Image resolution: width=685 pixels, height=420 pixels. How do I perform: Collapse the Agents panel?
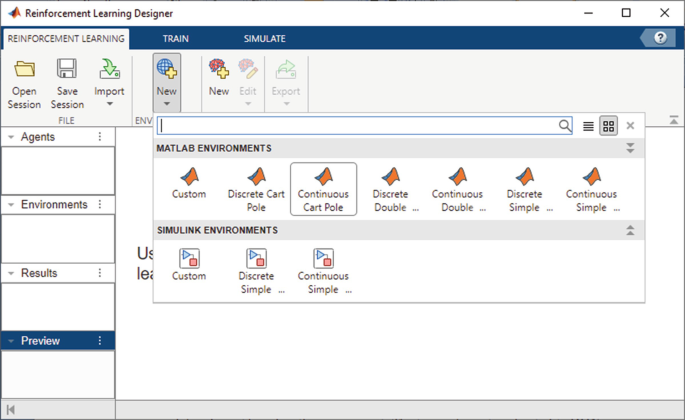pyautogui.click(x=11, y=137)
